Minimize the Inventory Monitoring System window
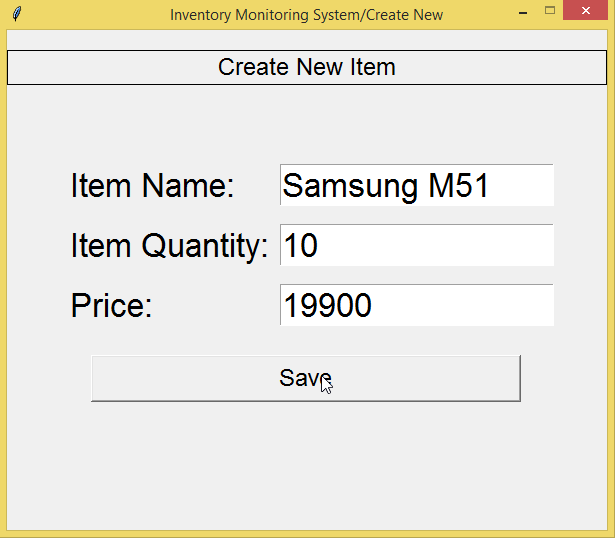This screenshot has width=615, height=538. (523, 13)
